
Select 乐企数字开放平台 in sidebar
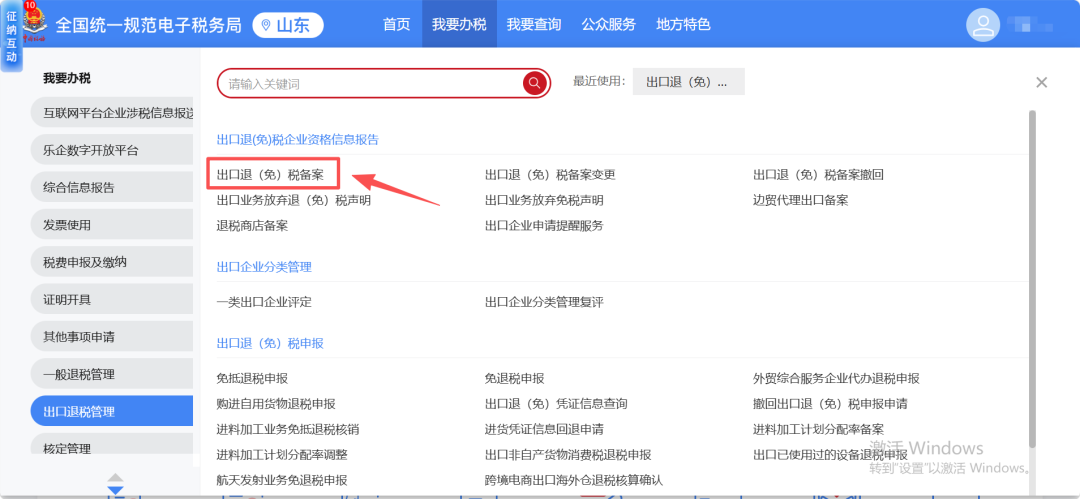112,150
